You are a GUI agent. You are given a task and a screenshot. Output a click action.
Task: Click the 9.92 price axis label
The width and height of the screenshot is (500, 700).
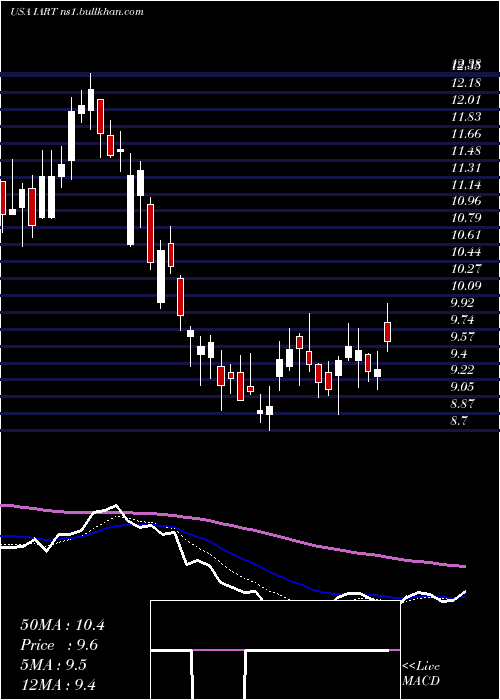463,303
